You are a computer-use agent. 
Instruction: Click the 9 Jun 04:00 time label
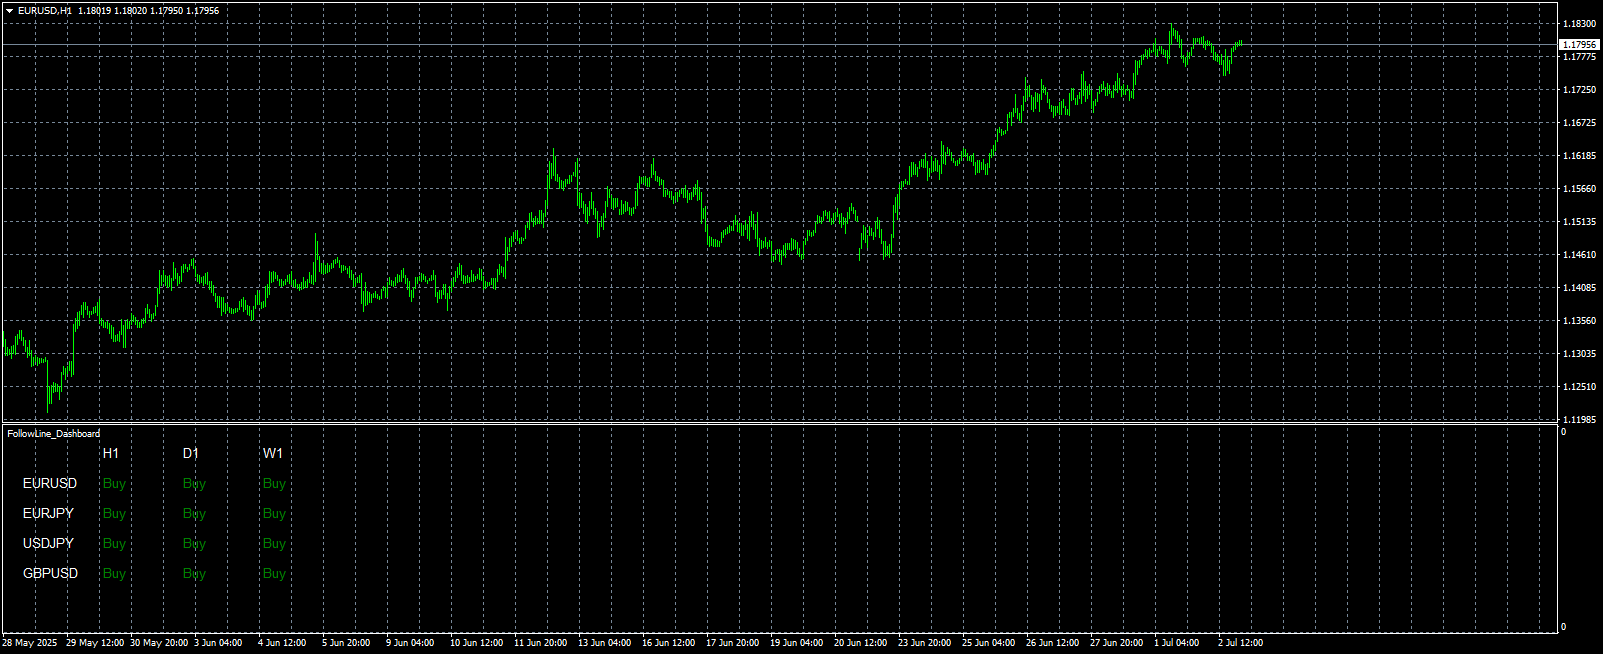tap(410, 643)
